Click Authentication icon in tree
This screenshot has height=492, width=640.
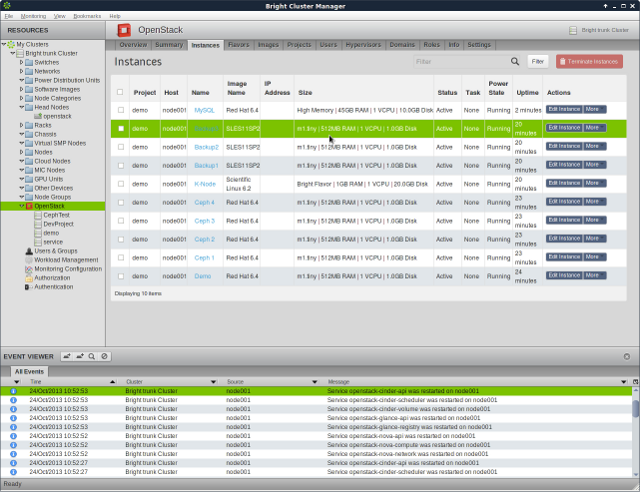[28, 287]
